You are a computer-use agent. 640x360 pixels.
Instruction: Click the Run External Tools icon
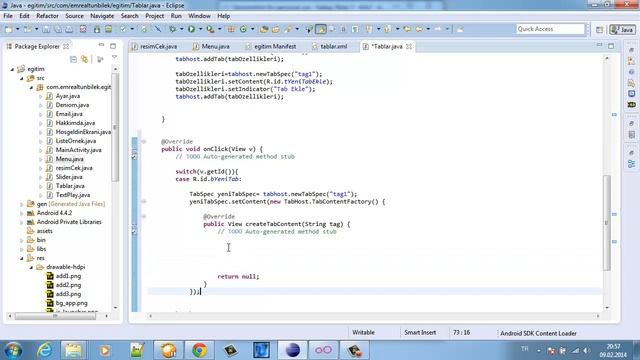pyautogui.click(x=210, y=29)
